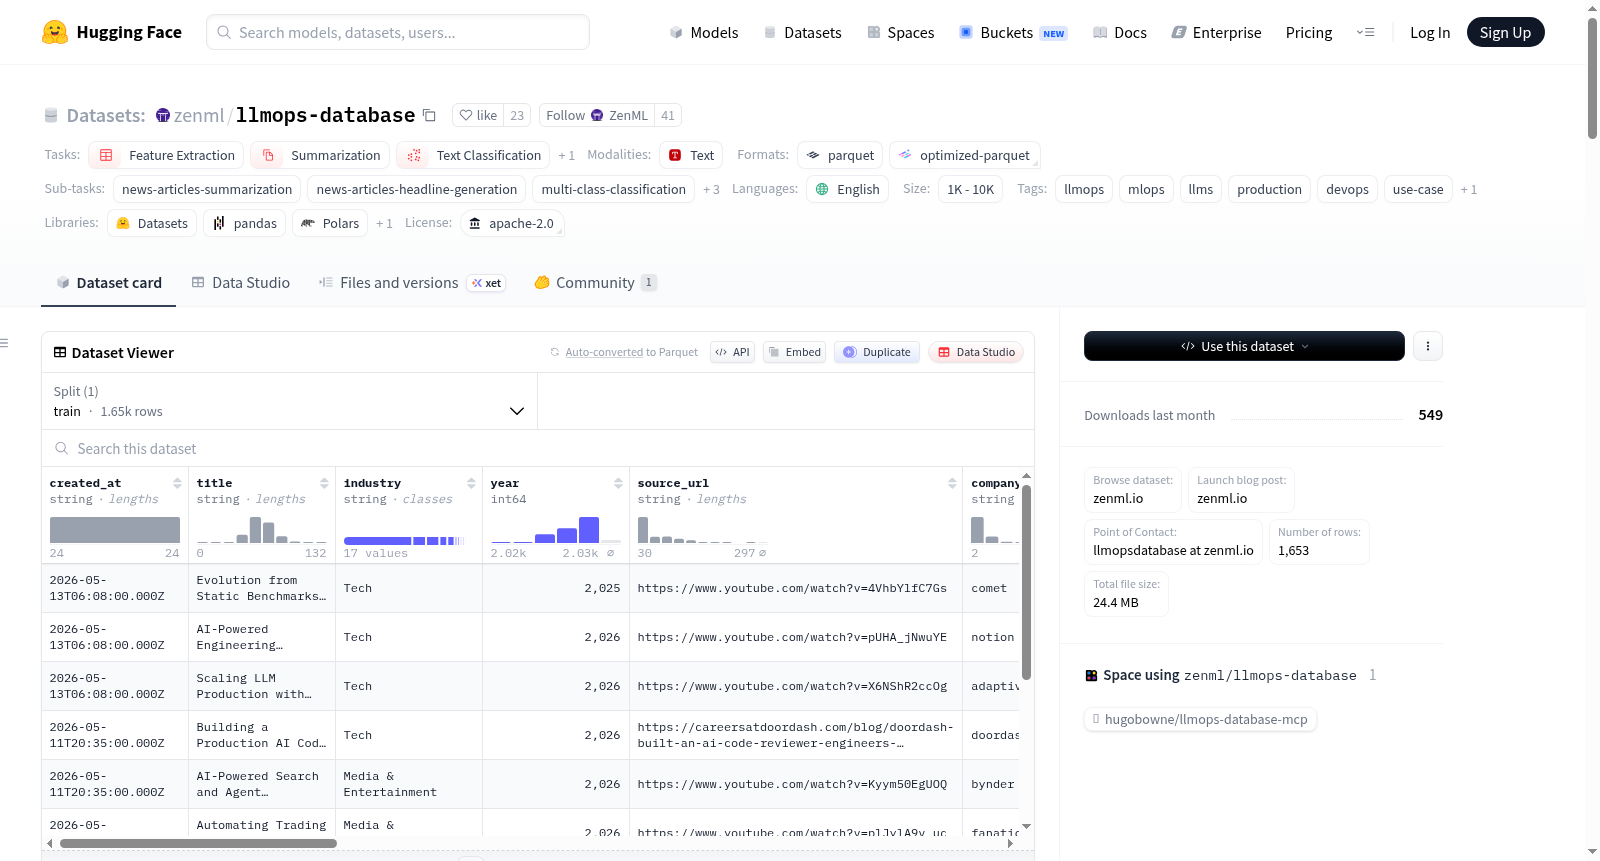Open the Datasets menu item
1600x861 pixels.
coord(802,32)
